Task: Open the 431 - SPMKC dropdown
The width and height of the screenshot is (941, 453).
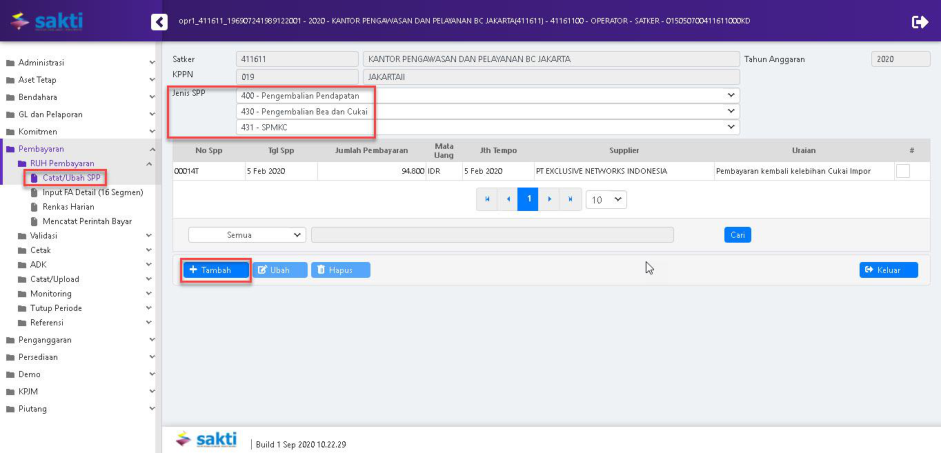Action: 487,127
